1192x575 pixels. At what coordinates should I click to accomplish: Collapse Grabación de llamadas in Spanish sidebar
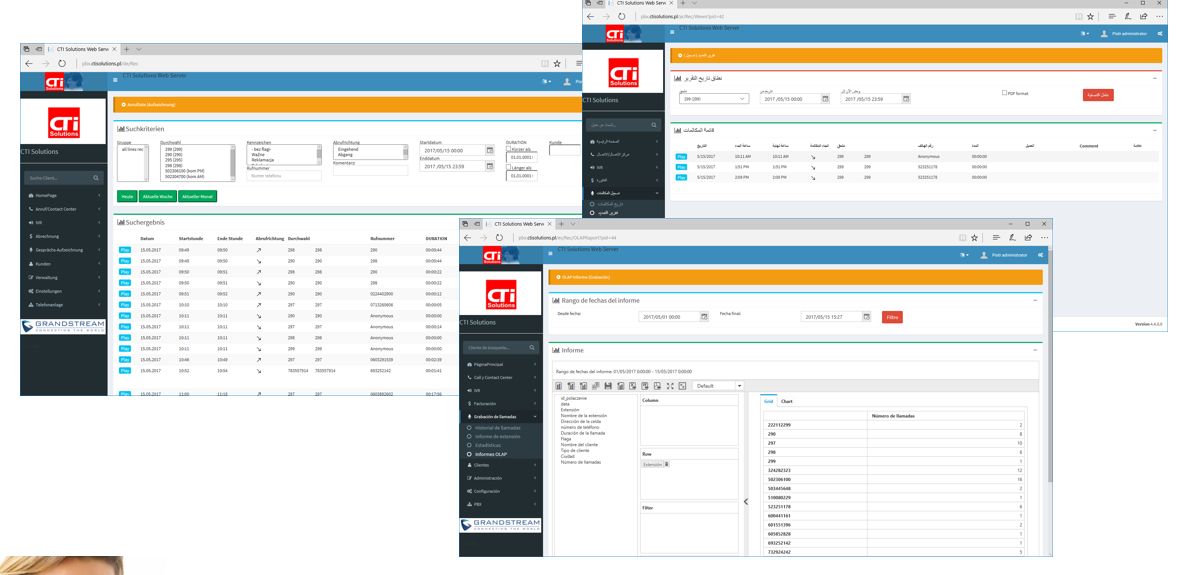point(502,417)
